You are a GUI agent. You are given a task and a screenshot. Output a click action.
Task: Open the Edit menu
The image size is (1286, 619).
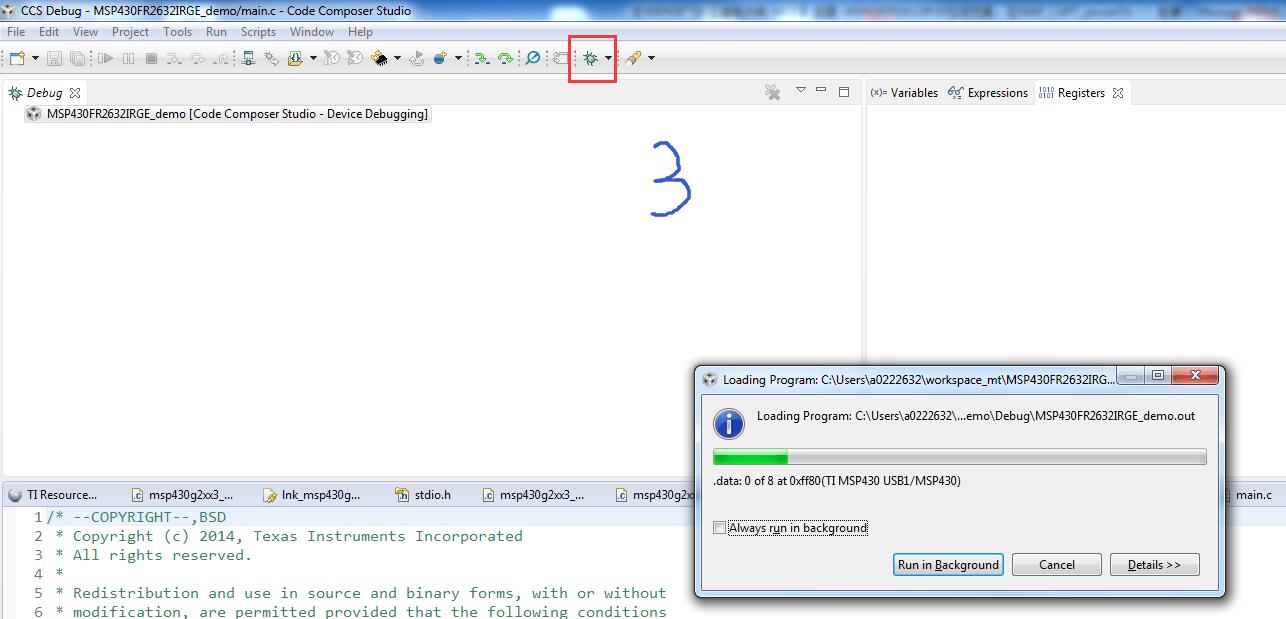pyautogui.click(x=48, y=32)
